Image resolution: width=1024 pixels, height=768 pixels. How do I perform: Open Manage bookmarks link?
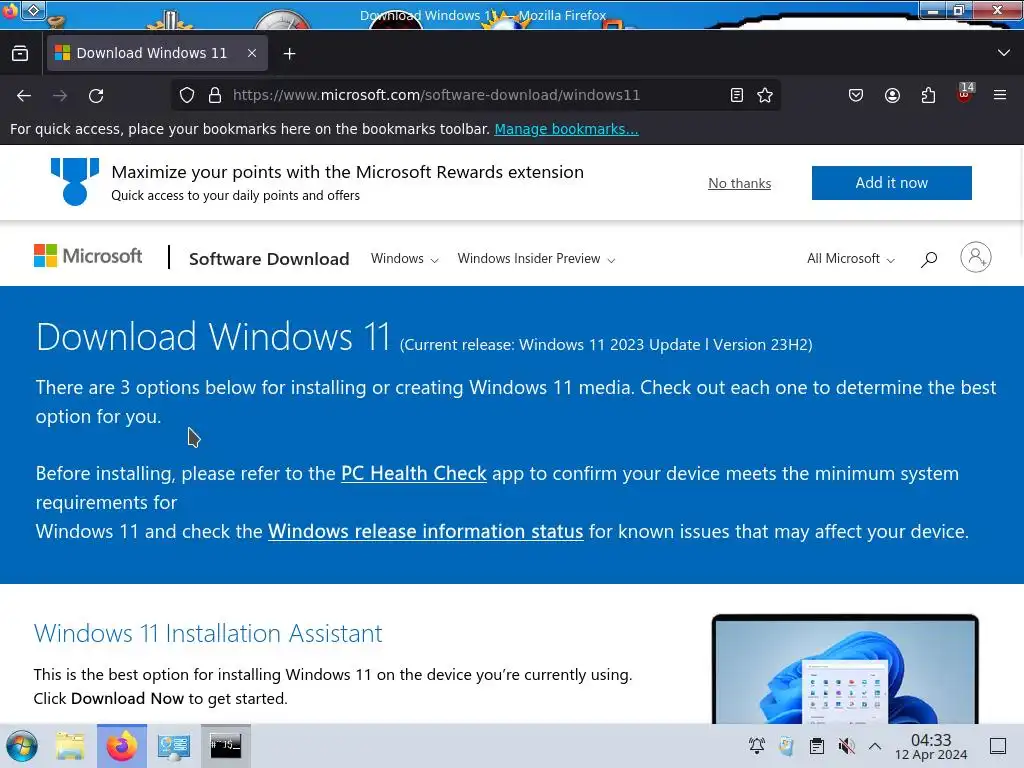coord(566,129)
